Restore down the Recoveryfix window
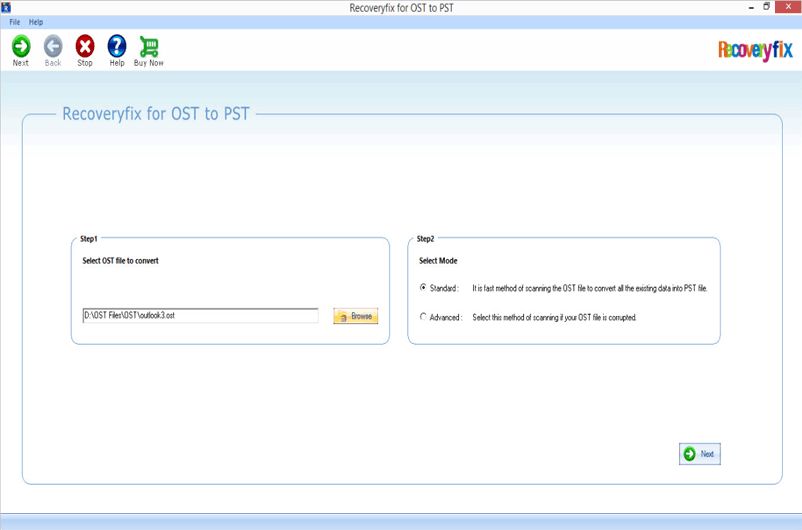This screenshot has height=530, width=802. click(766, 7)
